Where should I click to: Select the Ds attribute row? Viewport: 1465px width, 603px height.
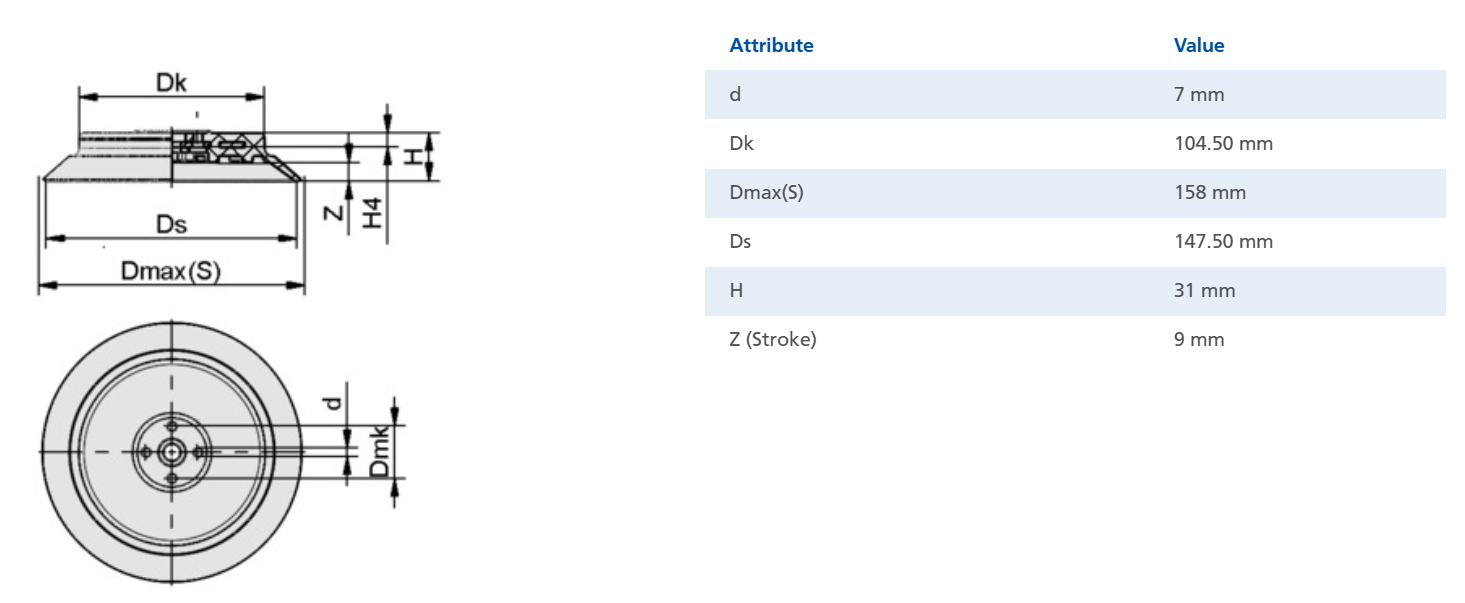pos(1075,241)
